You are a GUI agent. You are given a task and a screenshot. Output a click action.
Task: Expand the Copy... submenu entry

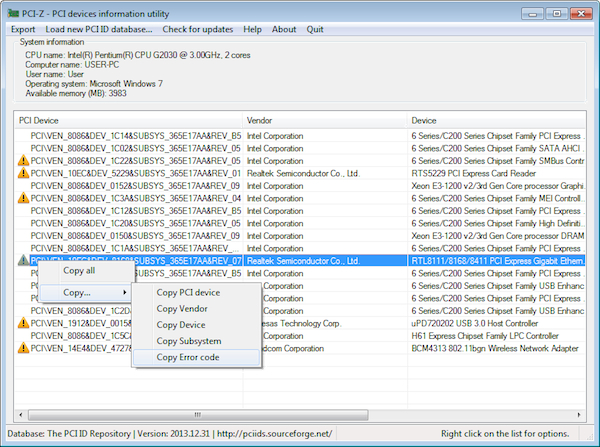click(85, 292)
